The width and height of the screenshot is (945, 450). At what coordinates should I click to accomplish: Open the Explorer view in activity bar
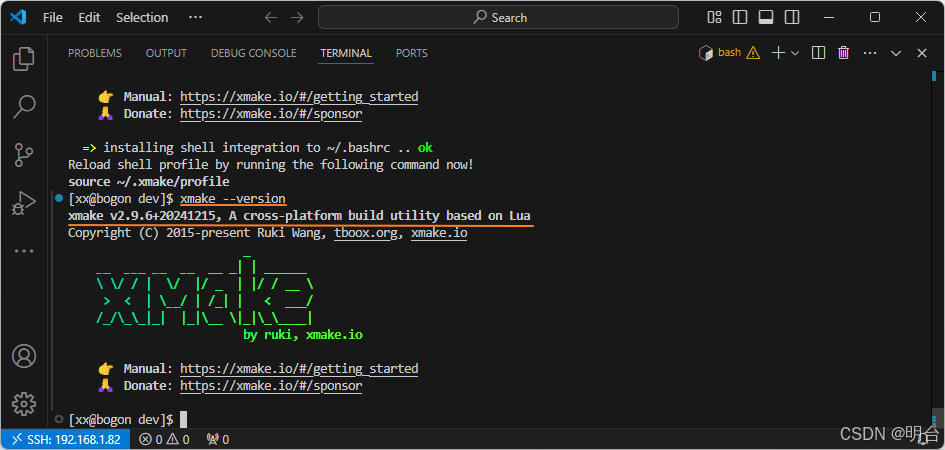tap(24, 58)
